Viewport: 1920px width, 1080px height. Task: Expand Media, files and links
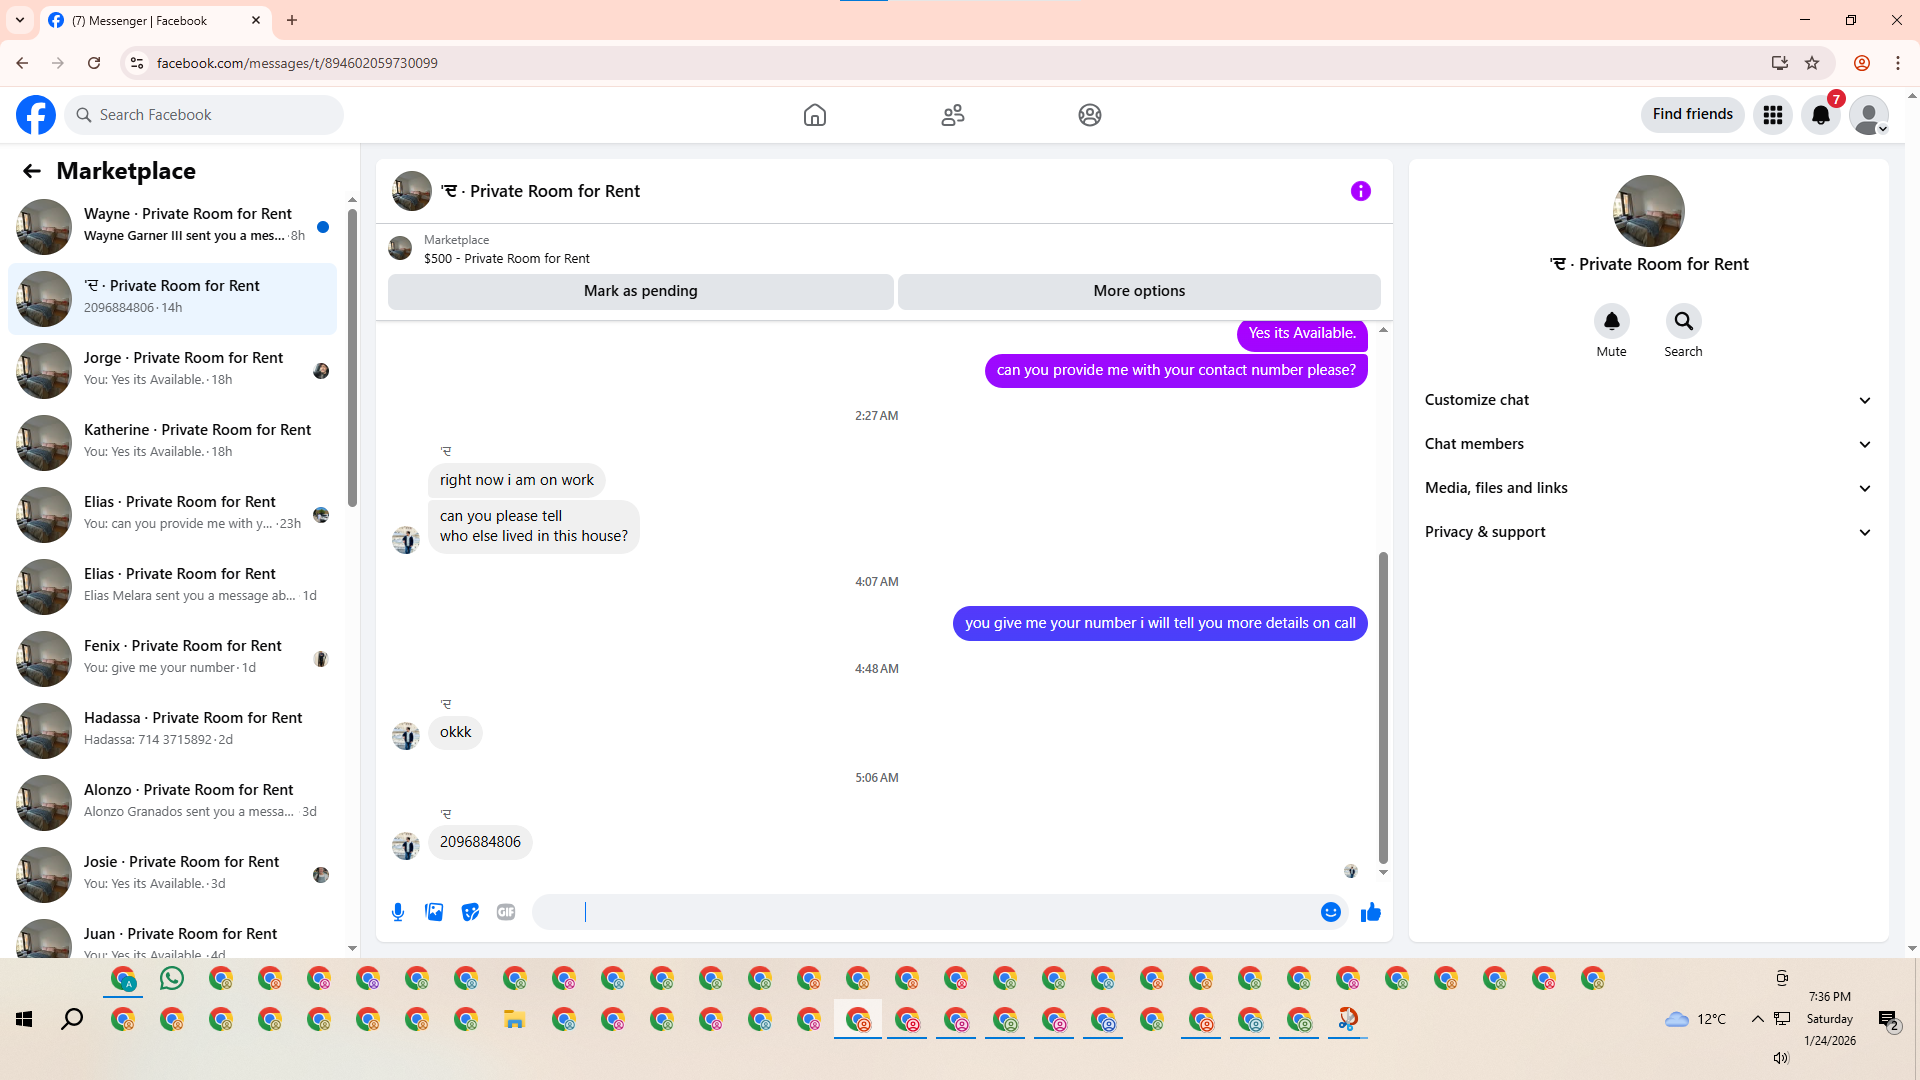point(1647,488)
